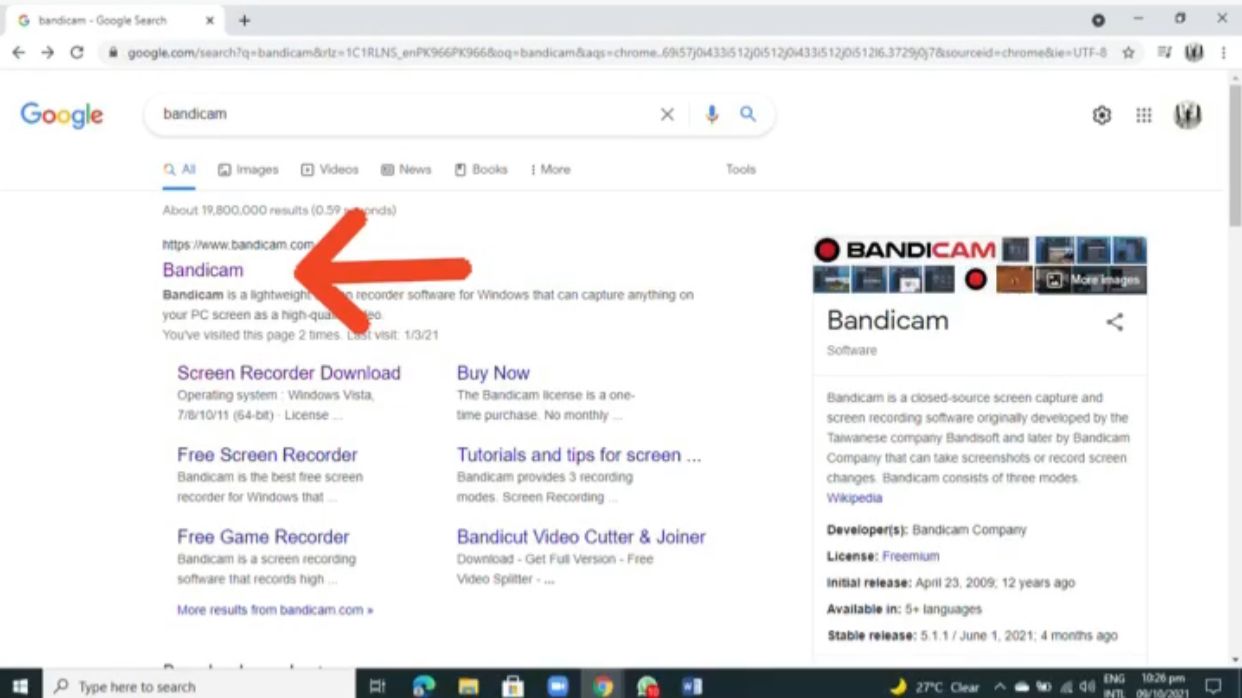
Task: Open a new browser tab
Action: pyautogui.click(x=244, y=20)
